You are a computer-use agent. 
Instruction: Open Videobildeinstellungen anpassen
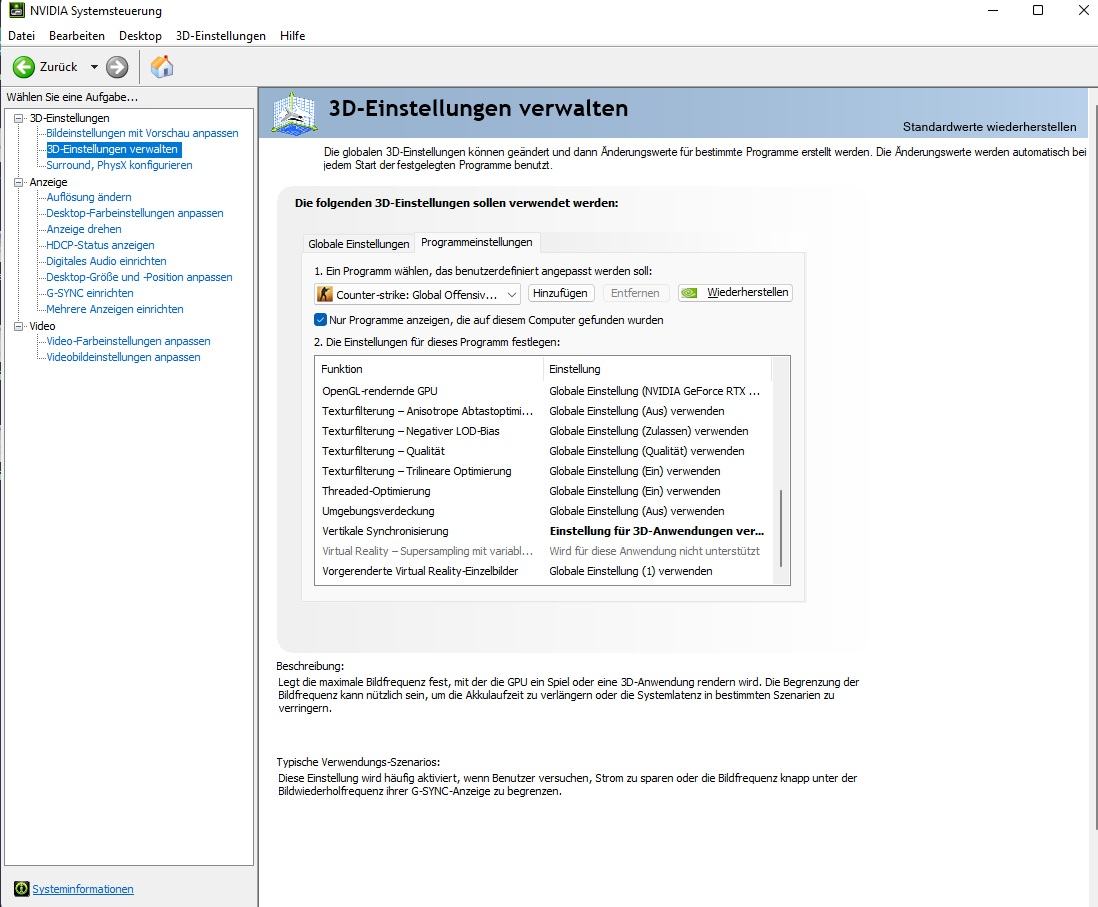click(x=123, y=357)
